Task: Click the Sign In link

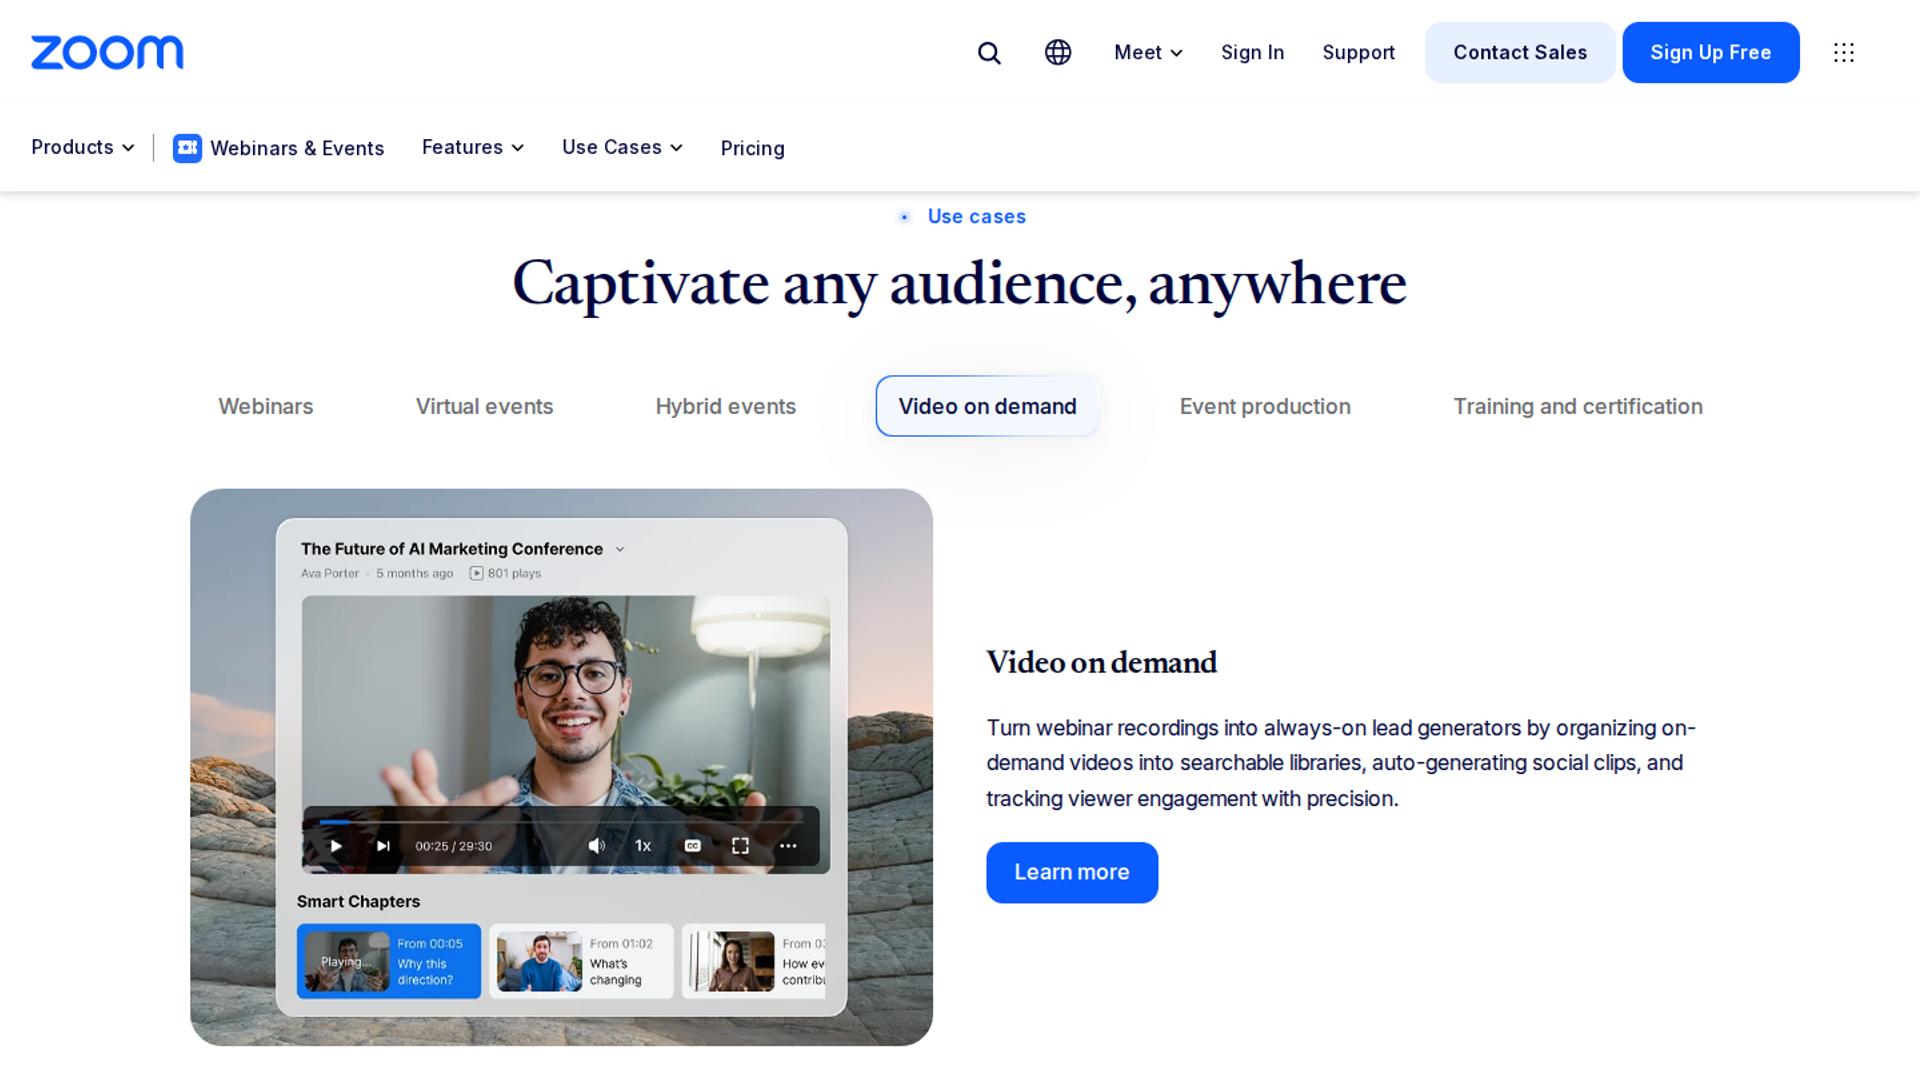Action: point(1252,52)
